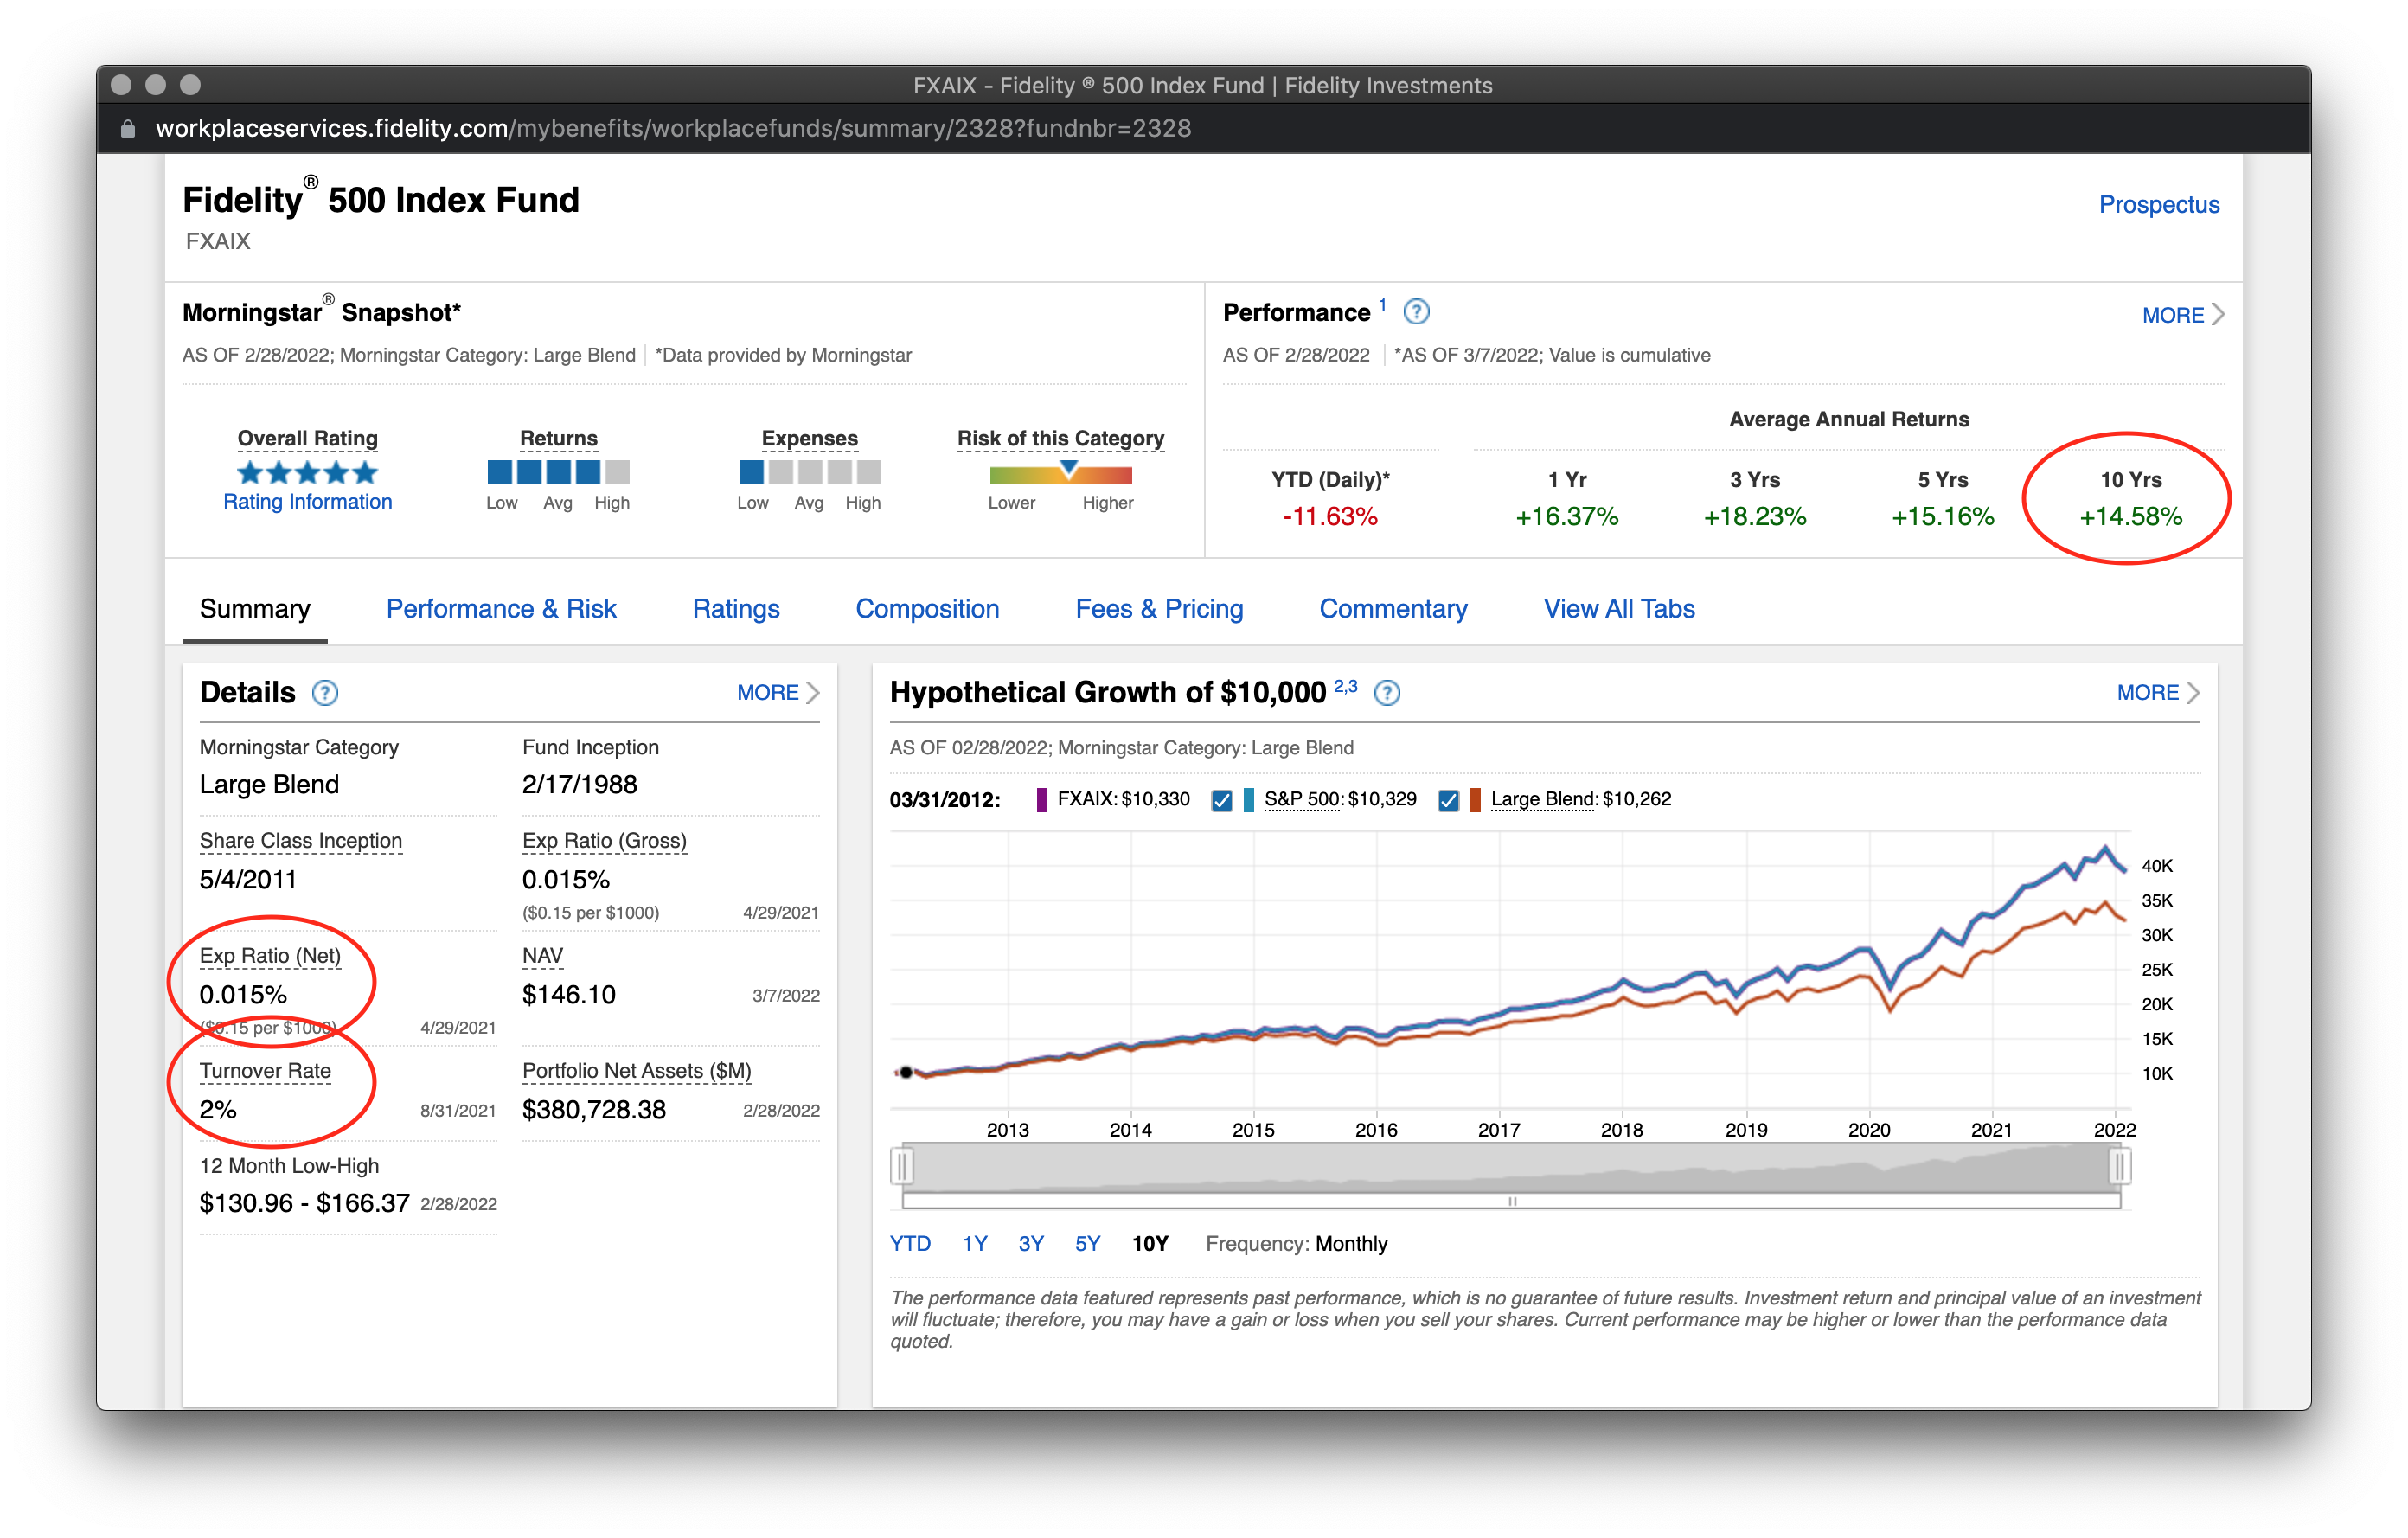The height and width of the screenshot is (1538, 2408).
Task: Click the Rating Information link
Action: (307, 502)
